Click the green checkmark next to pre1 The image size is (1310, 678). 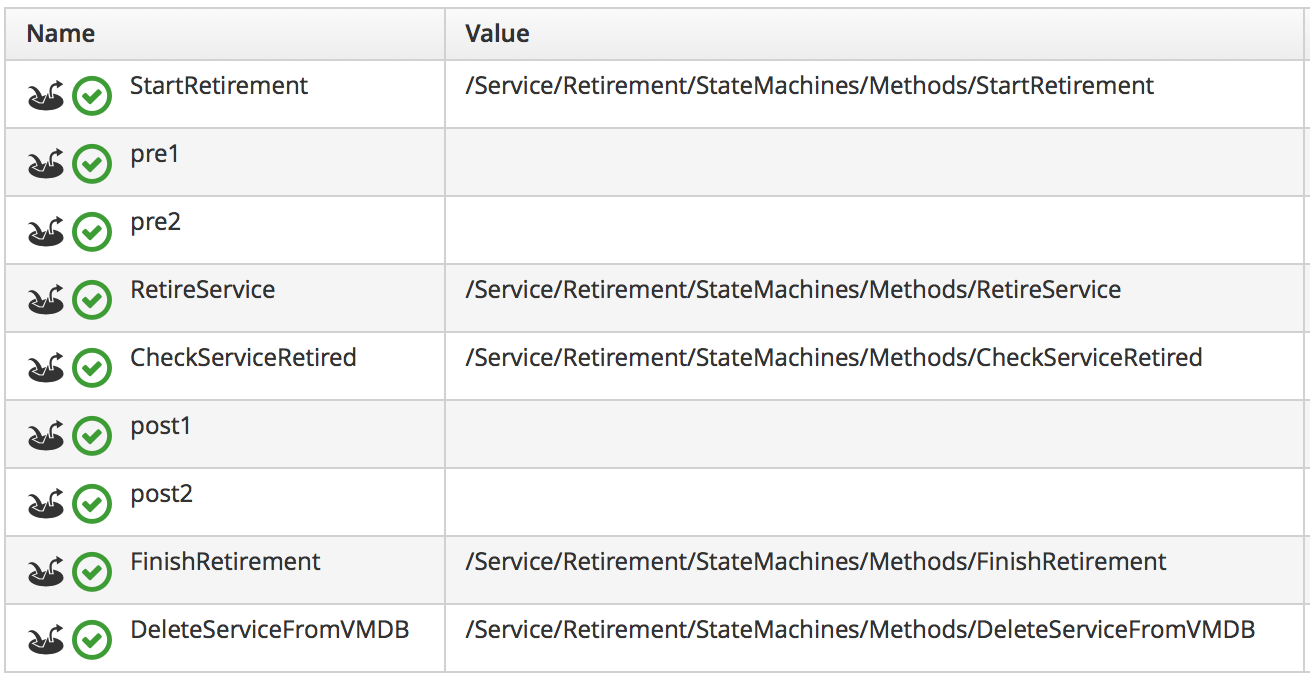pos(92,164)
